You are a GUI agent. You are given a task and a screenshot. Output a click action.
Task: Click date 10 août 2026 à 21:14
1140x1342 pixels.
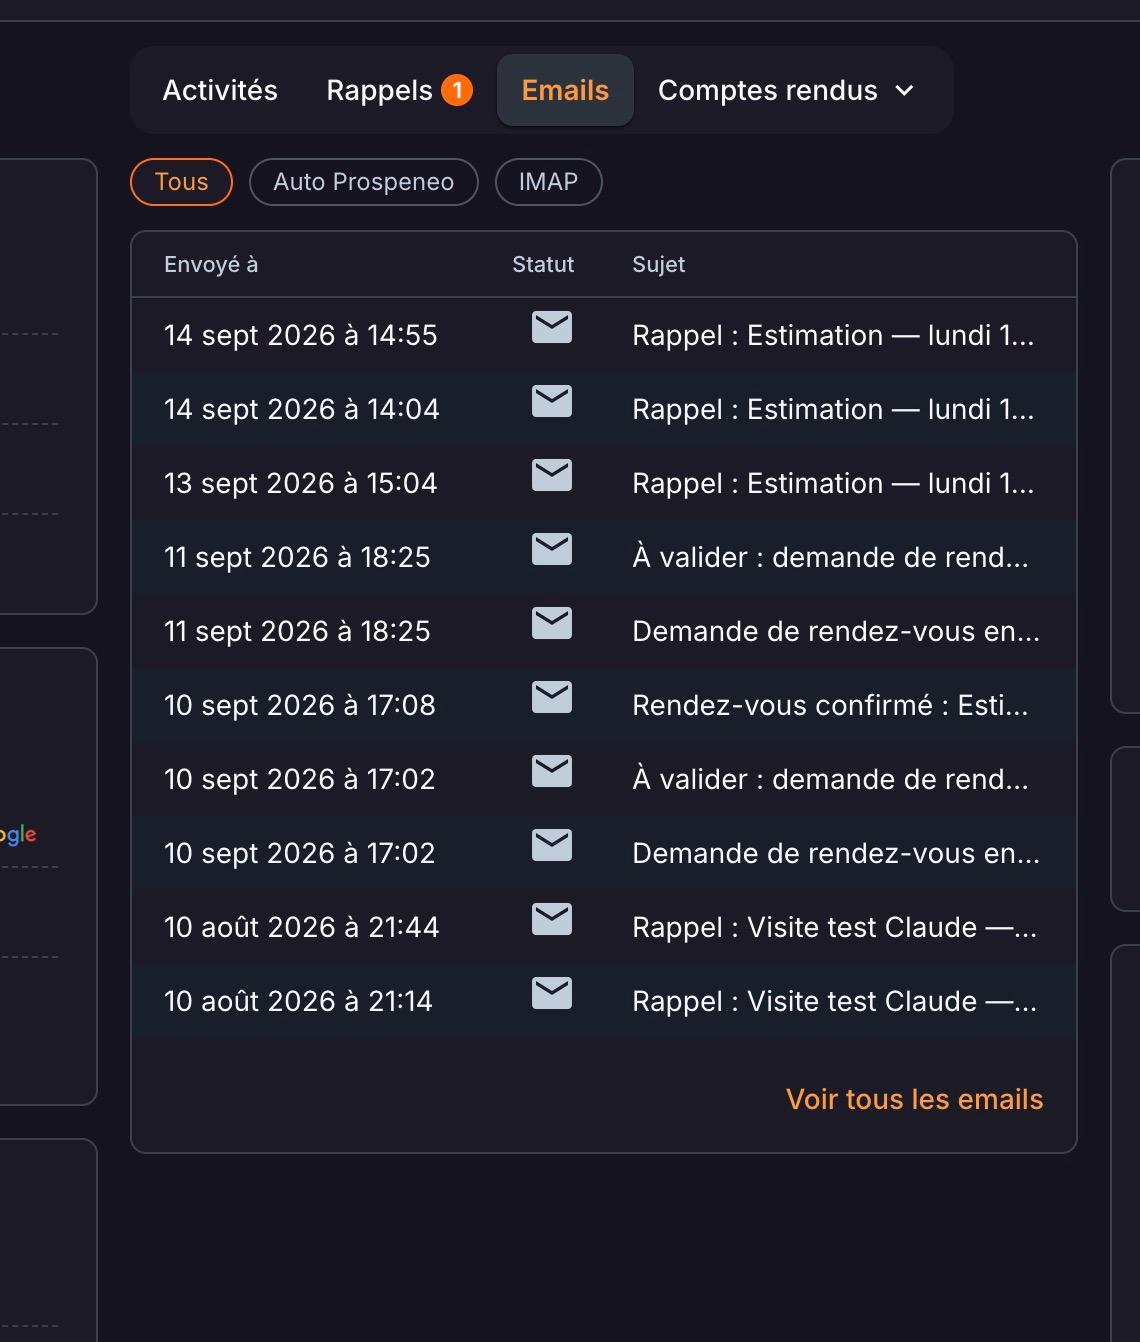coord(298,1001)
